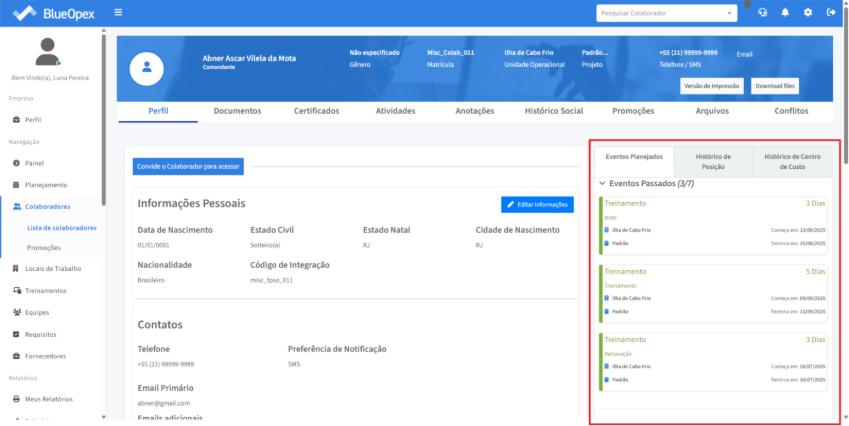
Task: Click the Locais de Trabalho building icon
Action: (16, 268)
